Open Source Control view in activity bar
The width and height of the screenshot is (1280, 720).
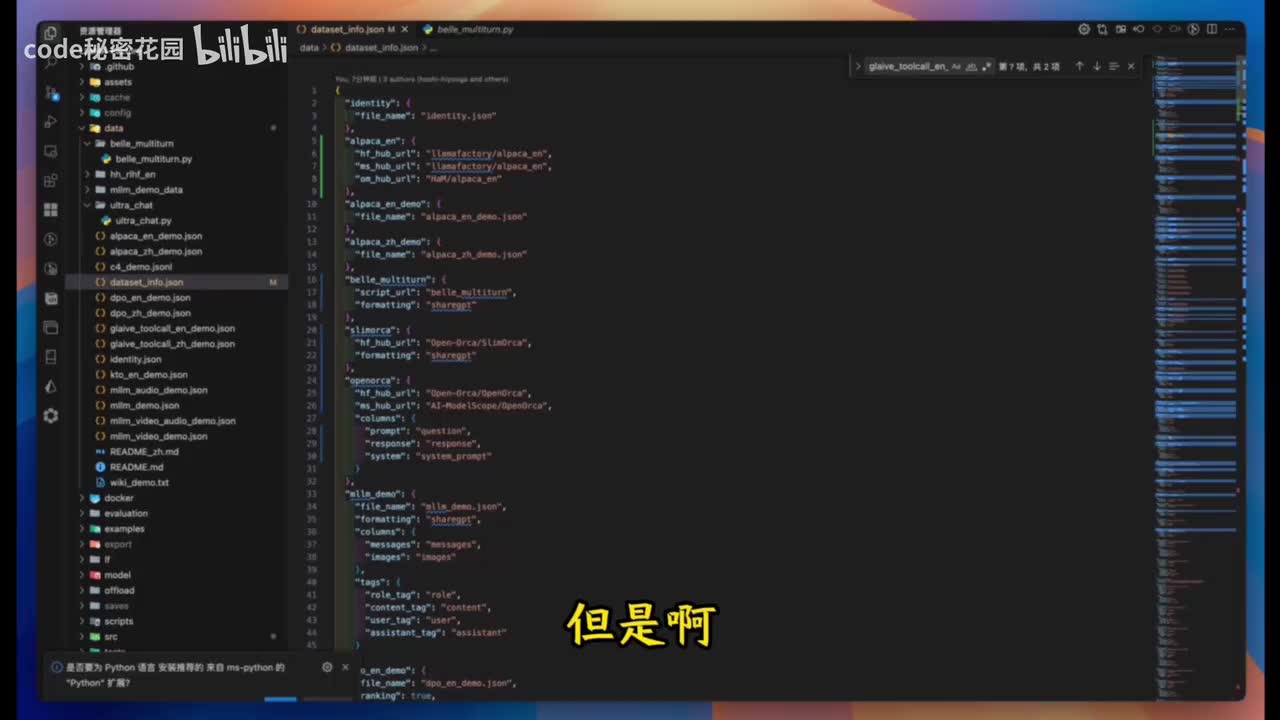[x=51, y=92]
